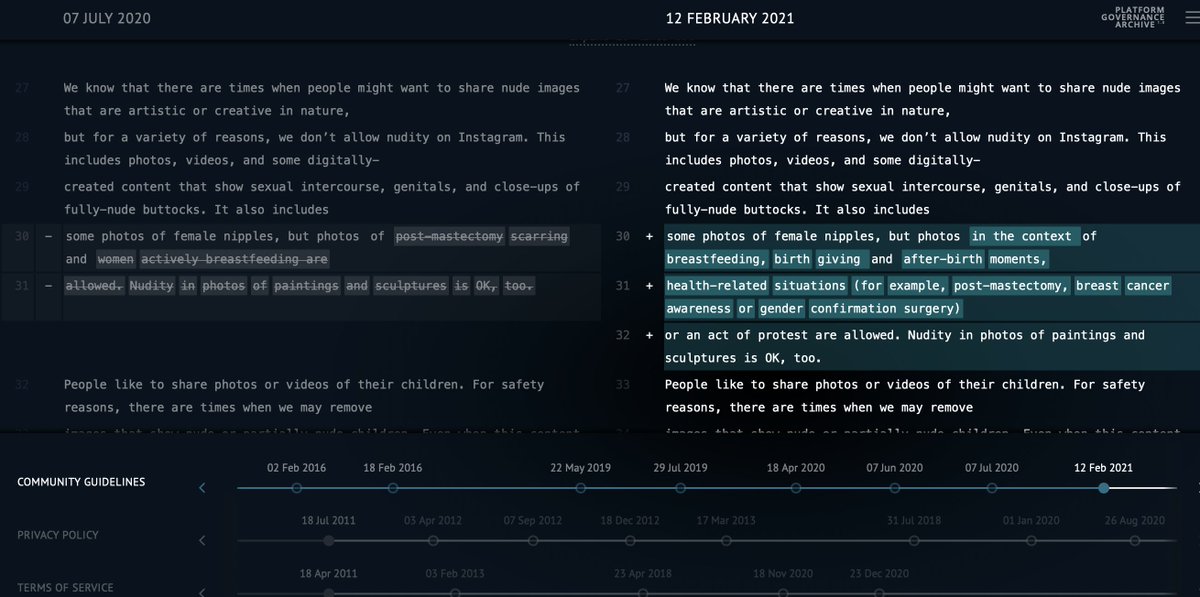Select 07 Jul 2020 Community Guidelines marker
The width and height of the screenshot is (1200, 597).
(992, 488)
